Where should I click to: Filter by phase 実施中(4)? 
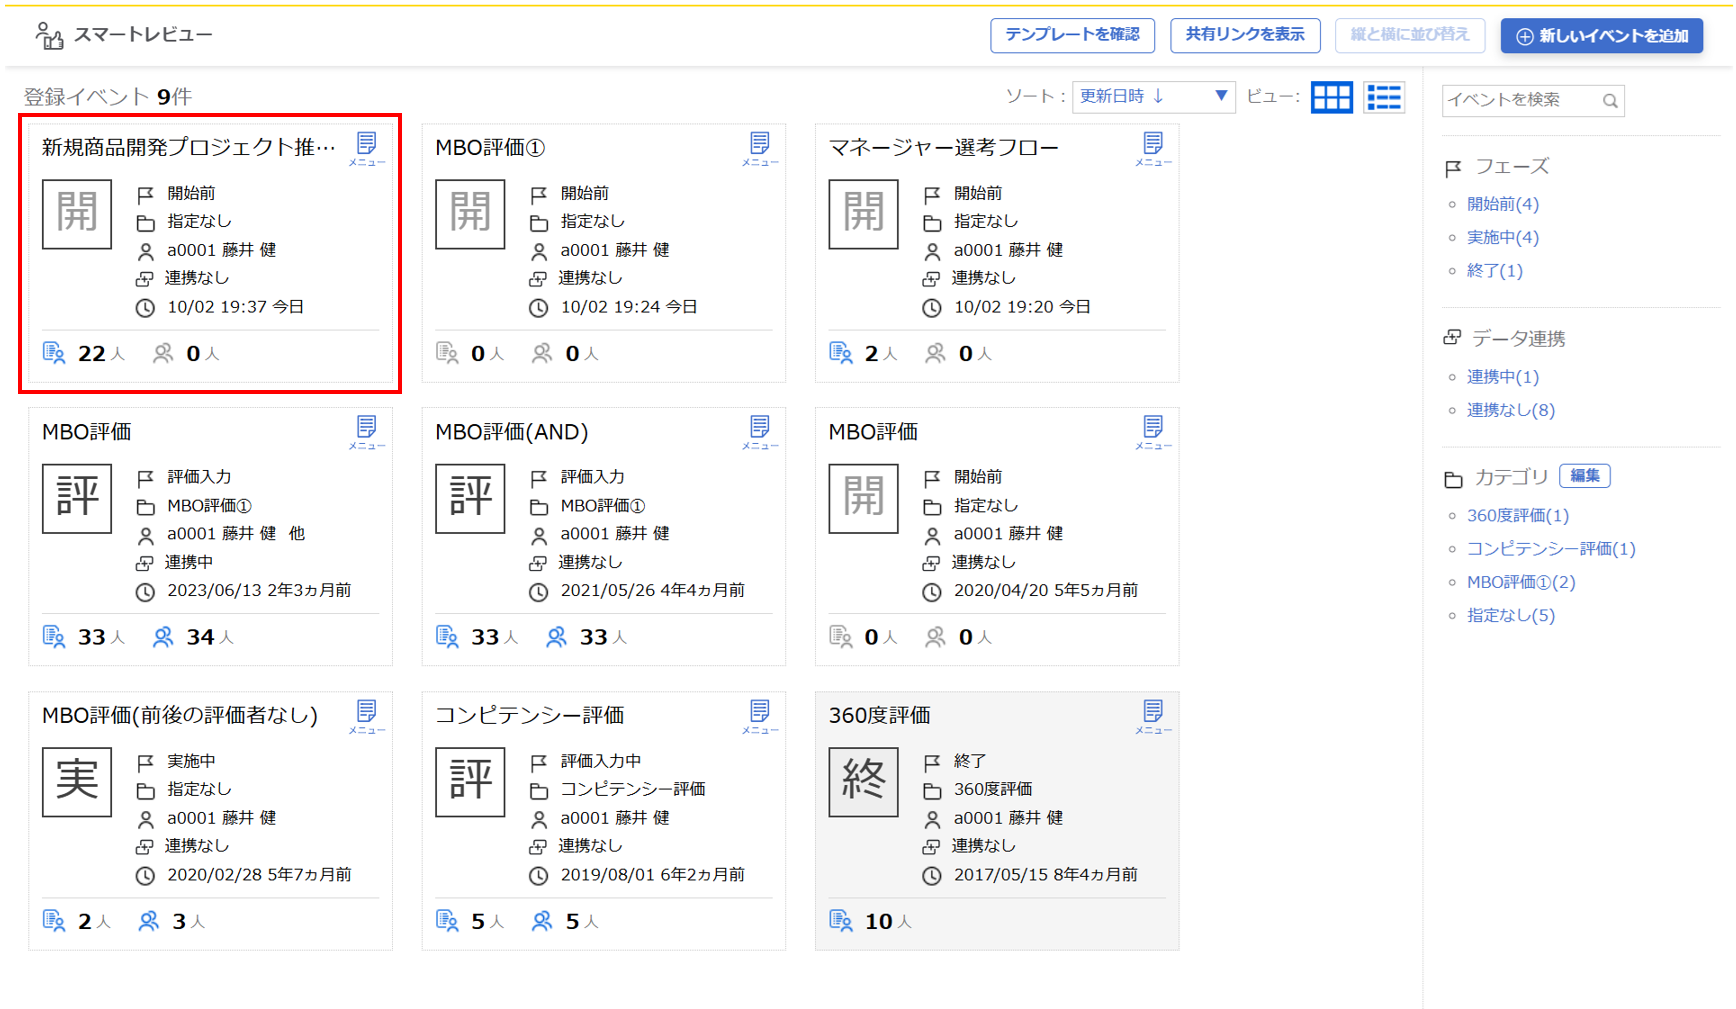point(1502,237)
